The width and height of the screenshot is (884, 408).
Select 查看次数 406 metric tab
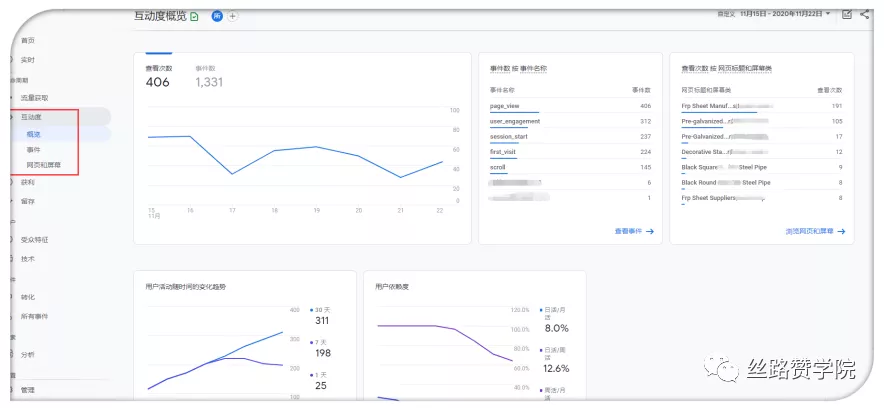click(x=159, y=76)
